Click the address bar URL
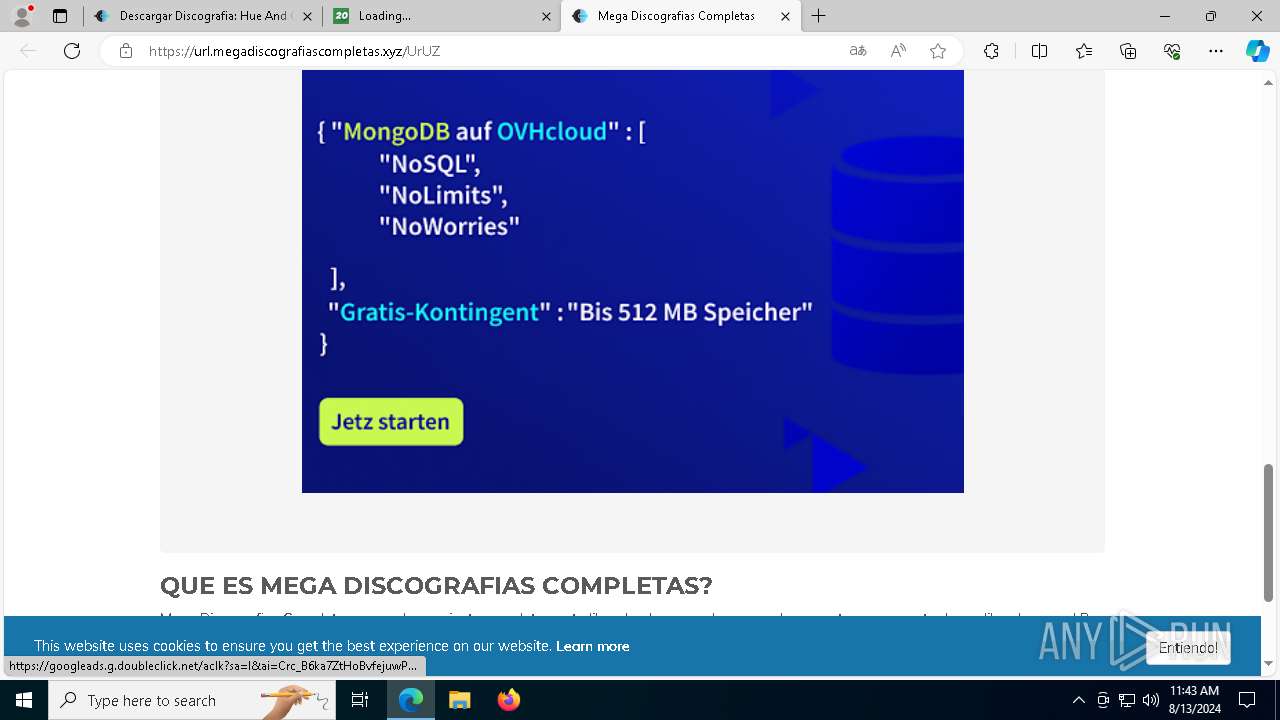This screenshot has height=720, width=1280. (294, 51)
